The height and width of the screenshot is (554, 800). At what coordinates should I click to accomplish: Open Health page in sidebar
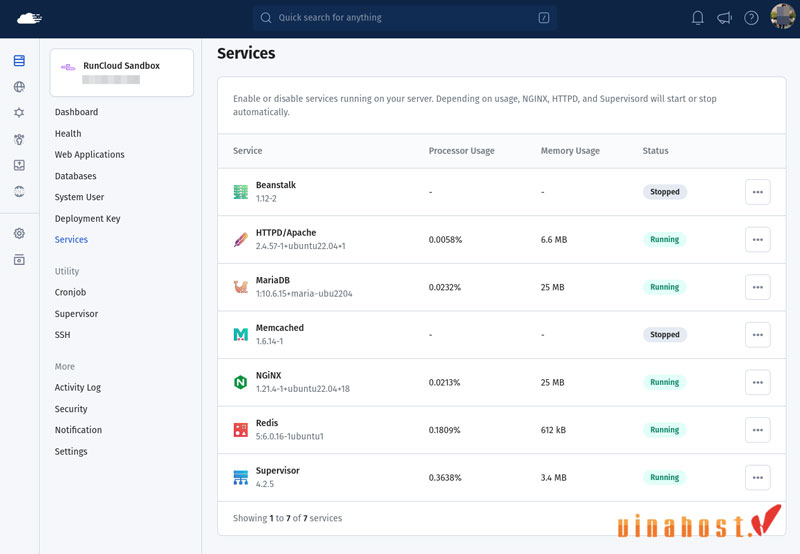coord(68,133)
